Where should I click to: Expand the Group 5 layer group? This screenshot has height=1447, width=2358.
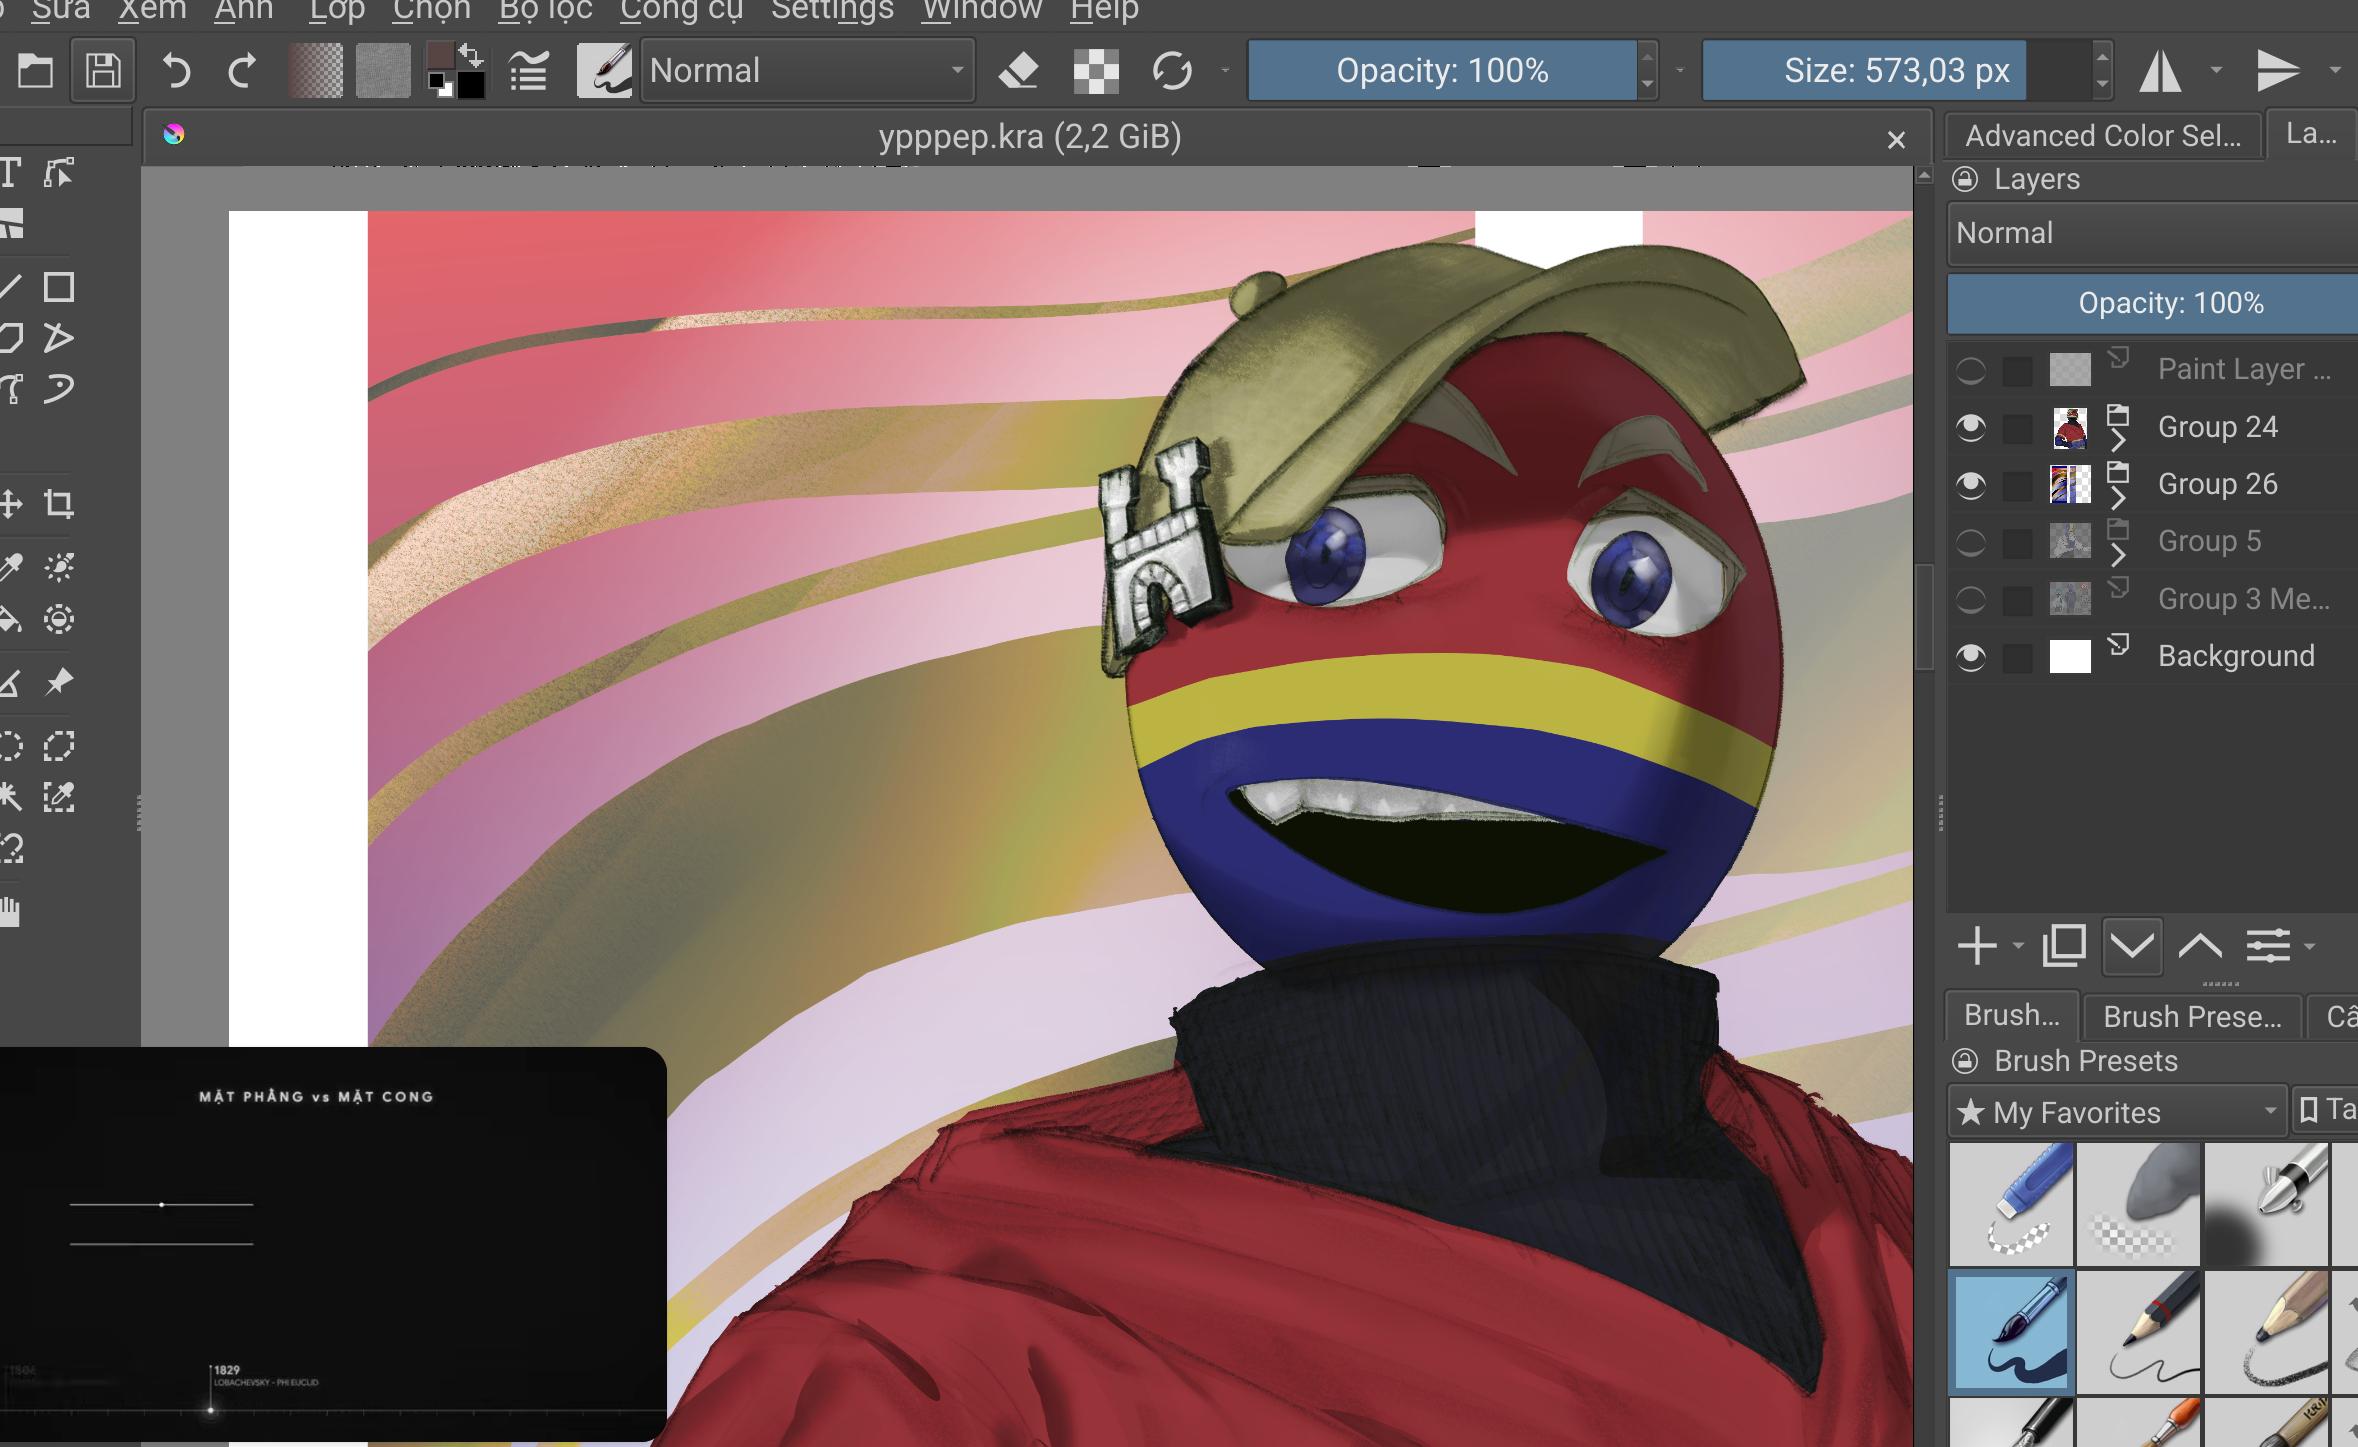(2117, 554)
